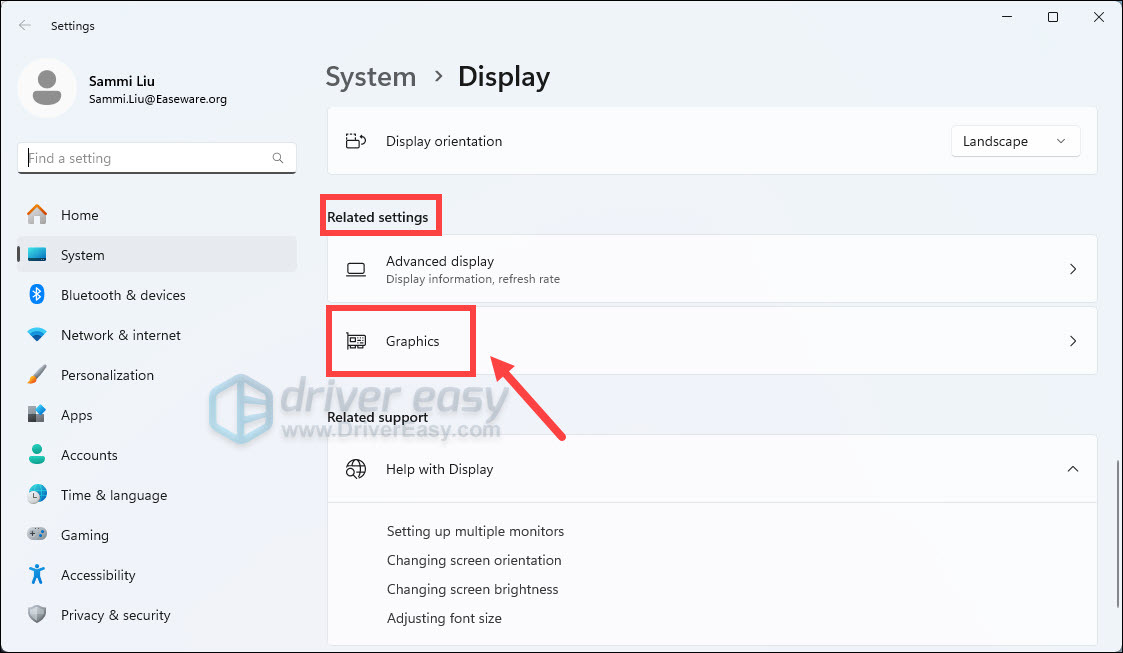Open Time & language settings
The height and width of the screenshot is (653, 1123).
point(37,494)
